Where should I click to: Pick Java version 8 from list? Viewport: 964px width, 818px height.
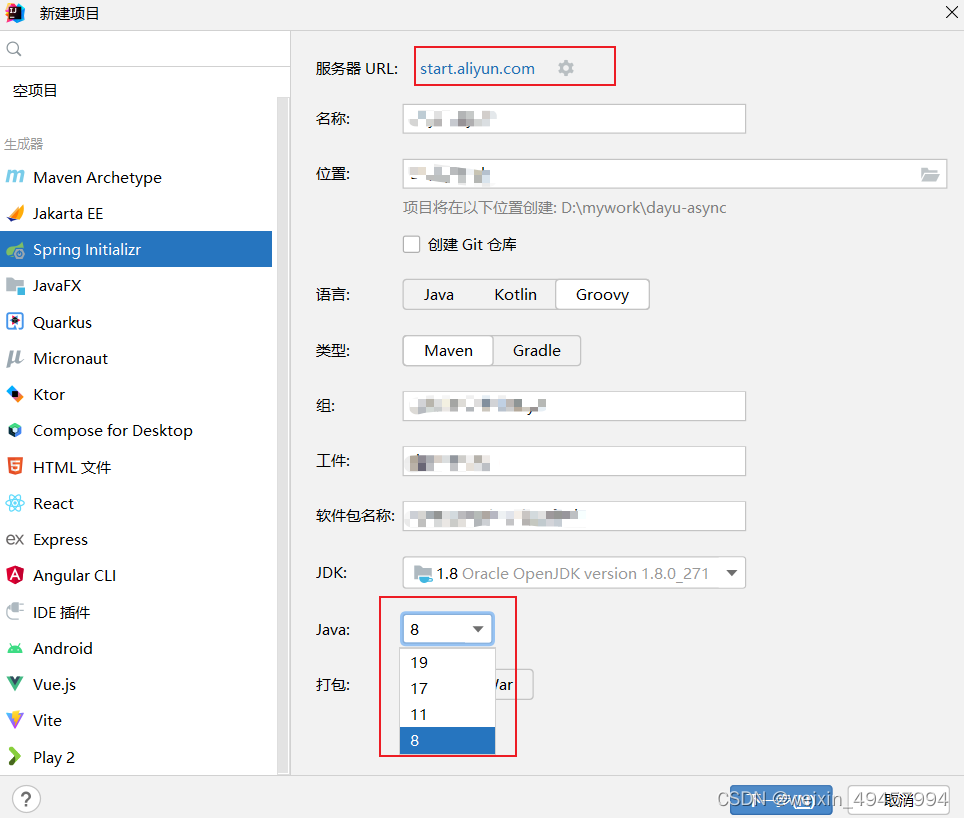pos(447,741)
